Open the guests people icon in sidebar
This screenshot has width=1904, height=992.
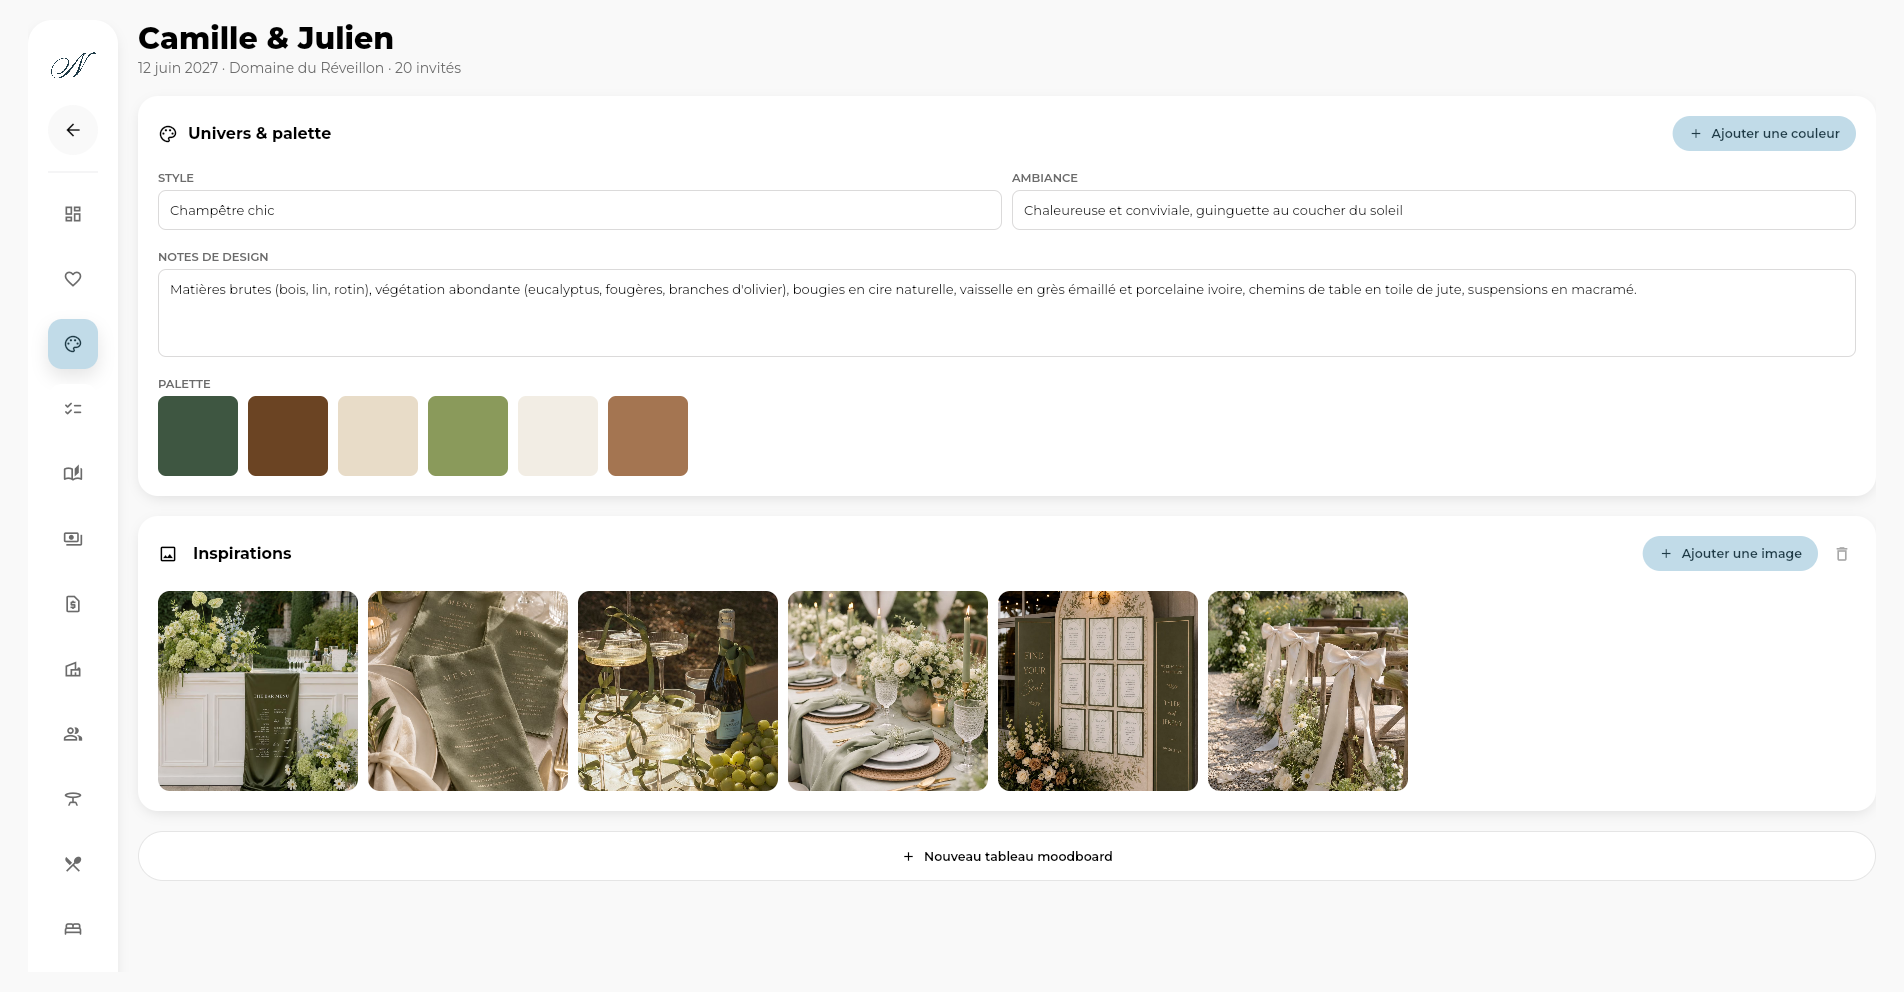click(x=73, y=734)
